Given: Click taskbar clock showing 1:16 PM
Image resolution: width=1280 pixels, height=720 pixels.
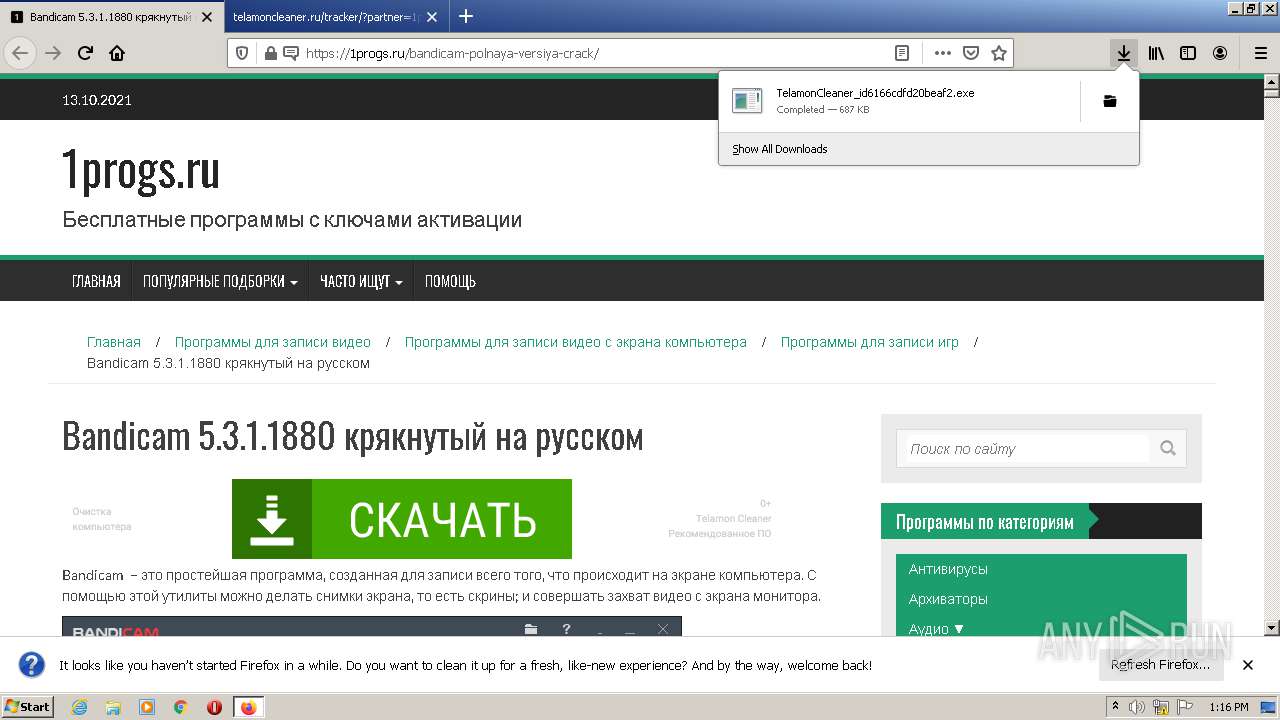Looking at the screenshot, I should (1229, 707).
